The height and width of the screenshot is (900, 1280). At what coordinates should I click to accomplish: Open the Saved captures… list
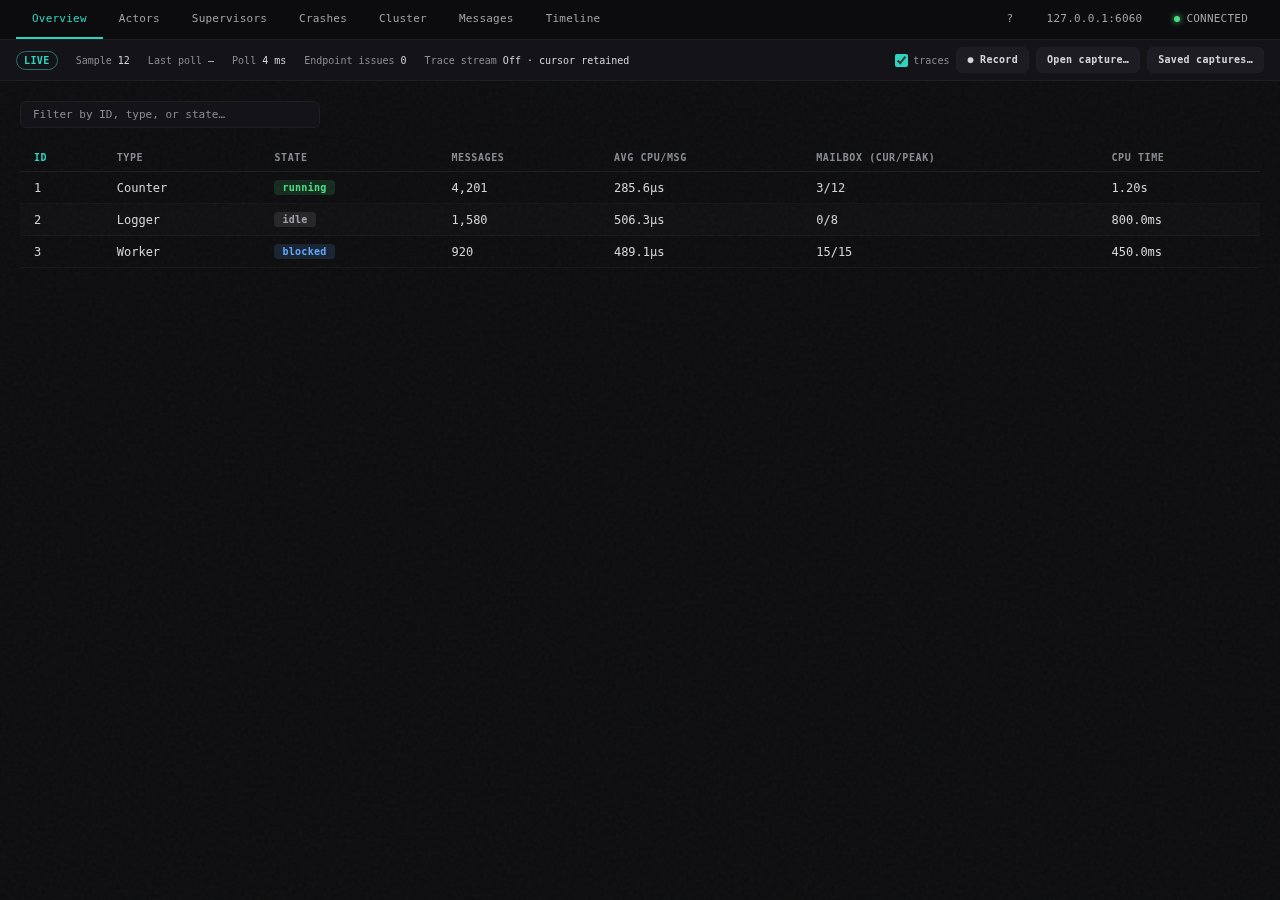point(1205,60)
